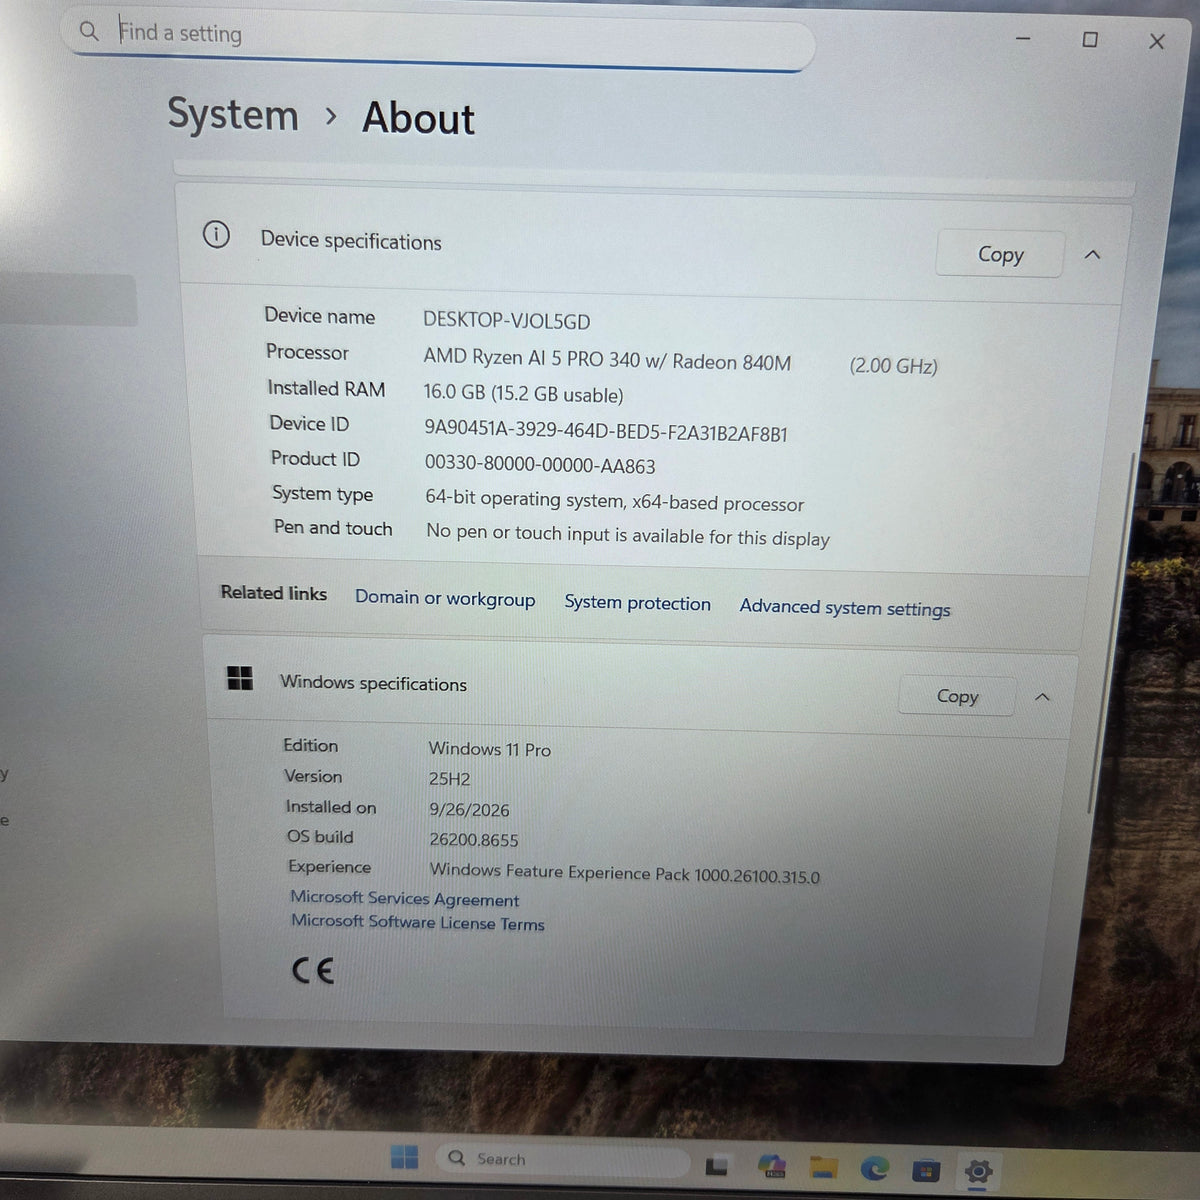
Task: Maximize the Settings window
Action: (x=1090, y=39)
